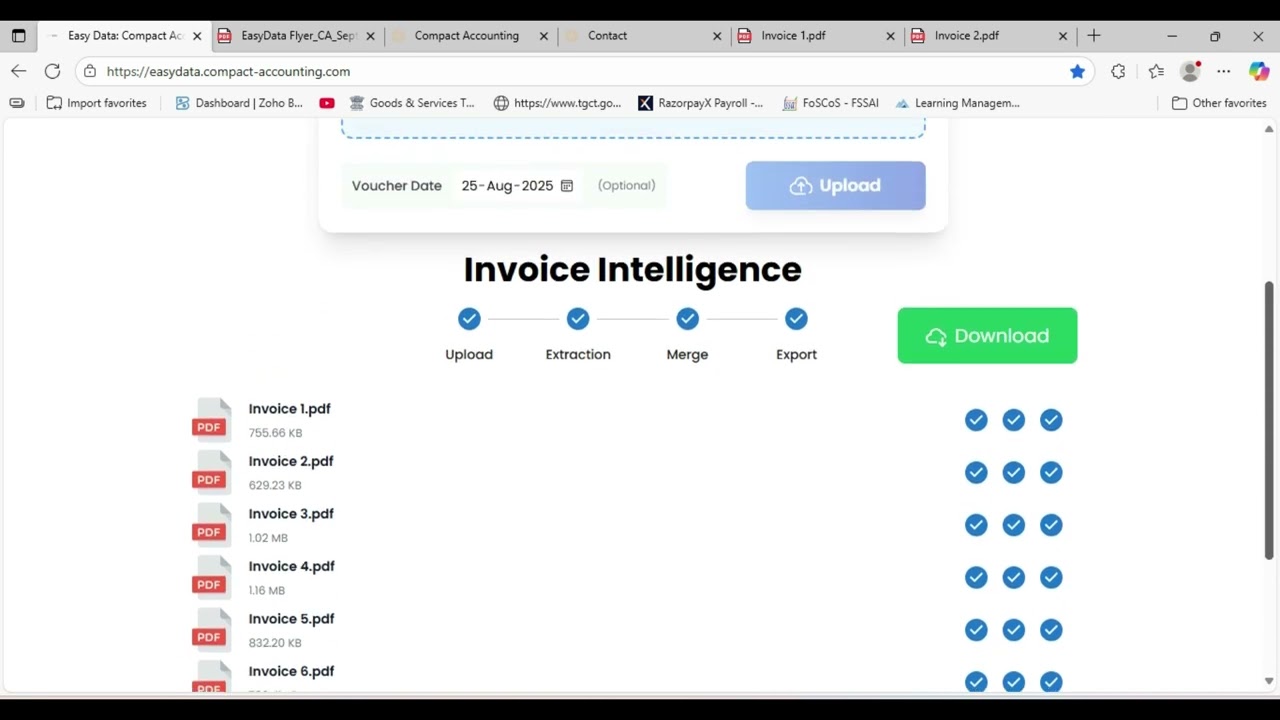Viewport: 1280px width, 720px height.
Task: Click the PDF icon for Invoice 3.pdf
Action: click(211, 525)
